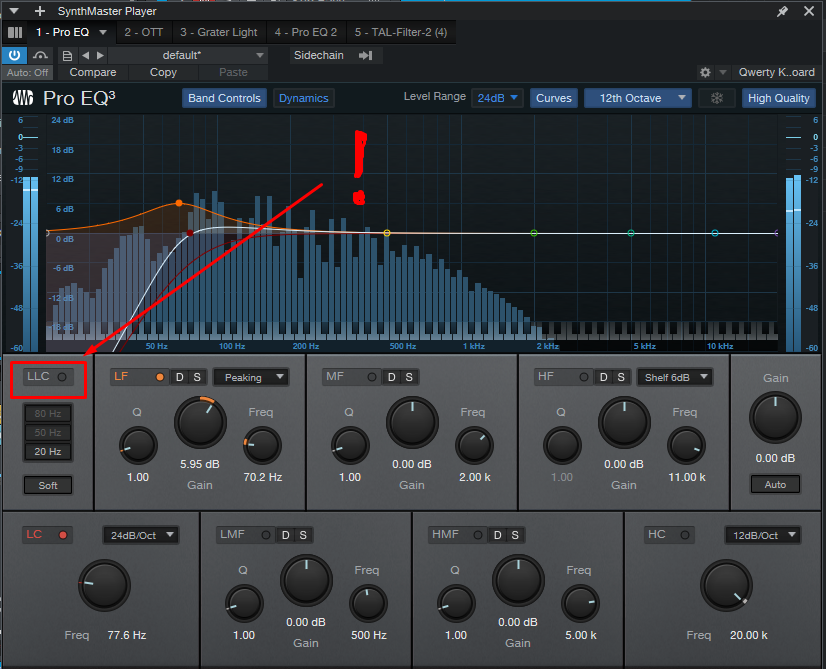Click the Soft button under LLC
This screenshot has width=826, height=669.
tap(47, 485)
